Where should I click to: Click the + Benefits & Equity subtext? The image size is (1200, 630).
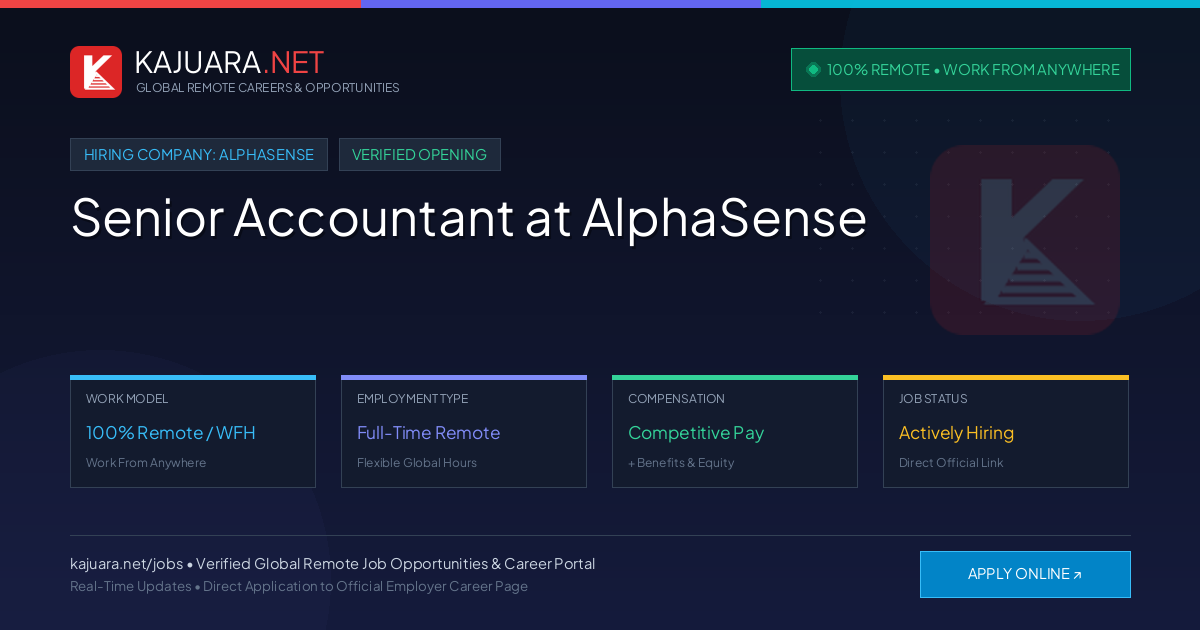click(681, 463)
